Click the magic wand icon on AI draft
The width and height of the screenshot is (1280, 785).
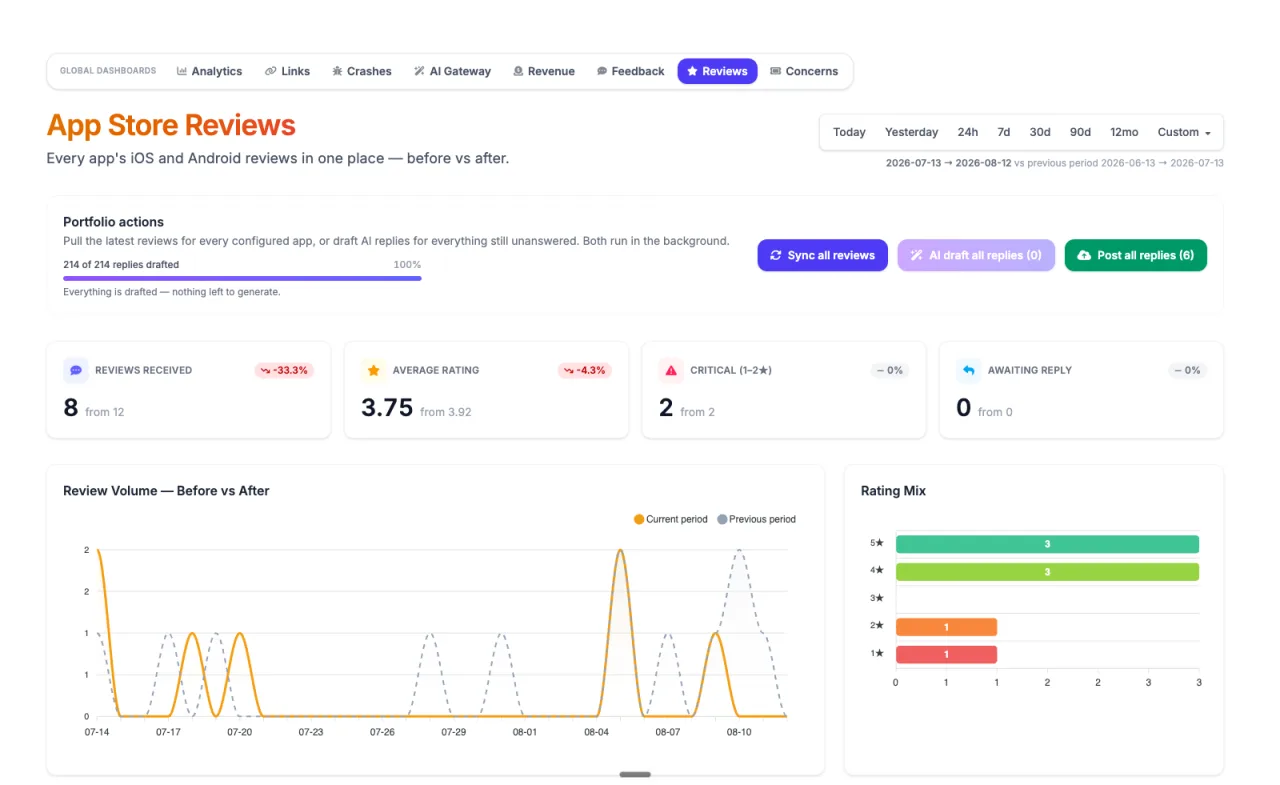coord(916,255)
